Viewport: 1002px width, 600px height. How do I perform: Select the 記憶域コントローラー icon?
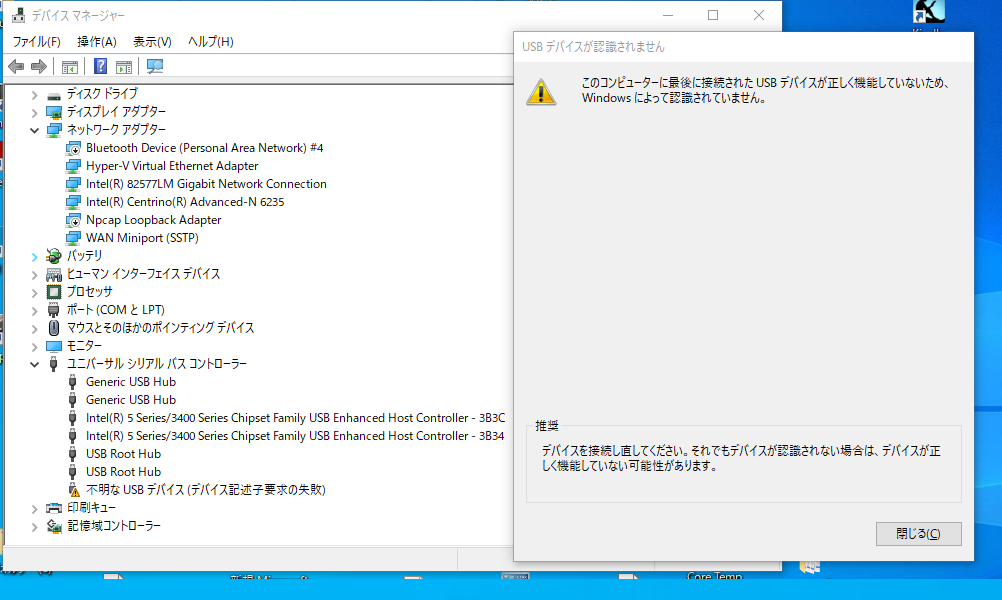54,526
